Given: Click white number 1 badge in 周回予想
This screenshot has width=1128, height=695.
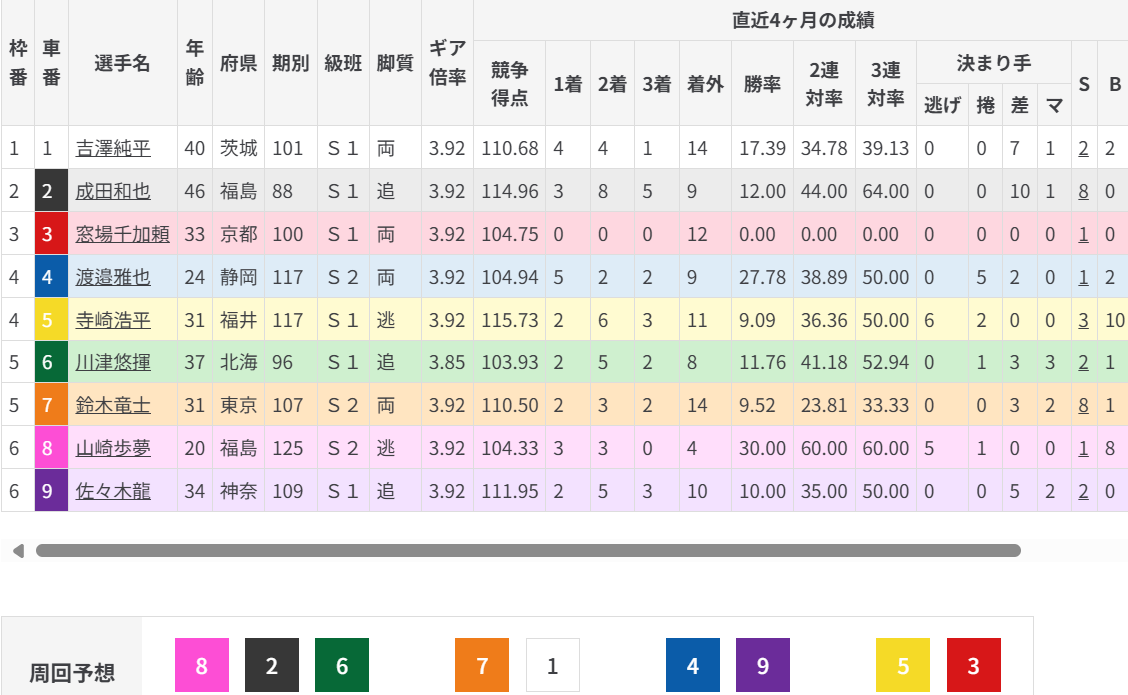Looking at the screenshot, I should tap(552, 665).
